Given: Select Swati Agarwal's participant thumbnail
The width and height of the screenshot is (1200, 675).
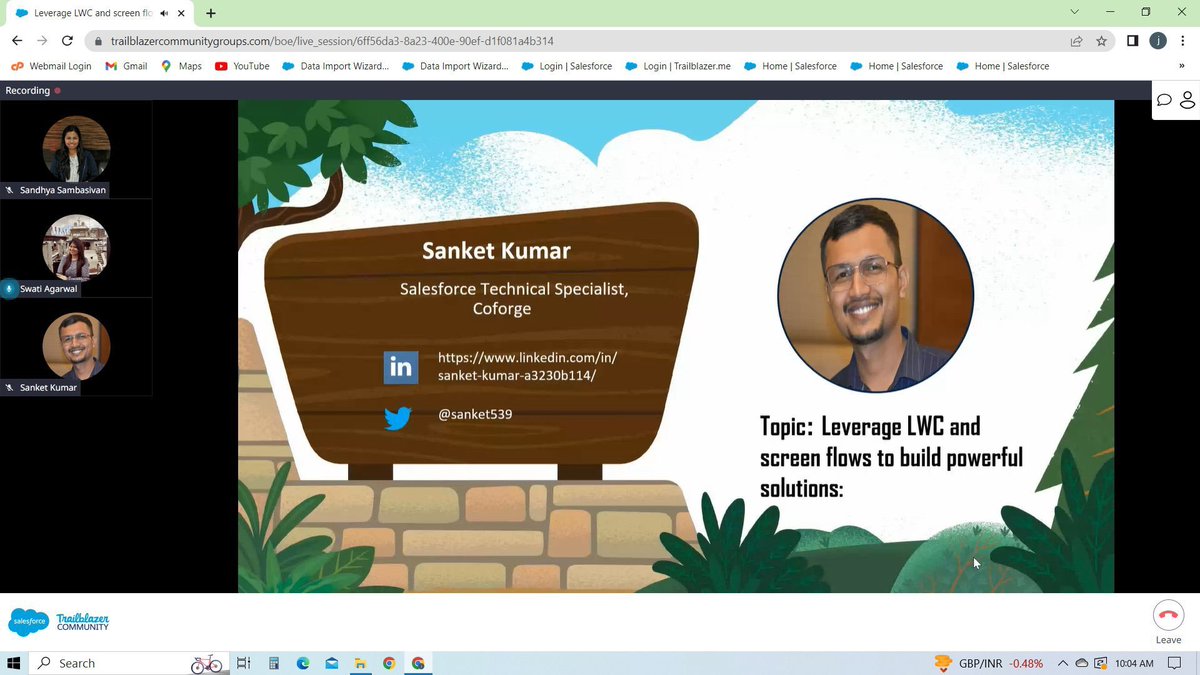Looking at the screenshot, I should point(76,247).
